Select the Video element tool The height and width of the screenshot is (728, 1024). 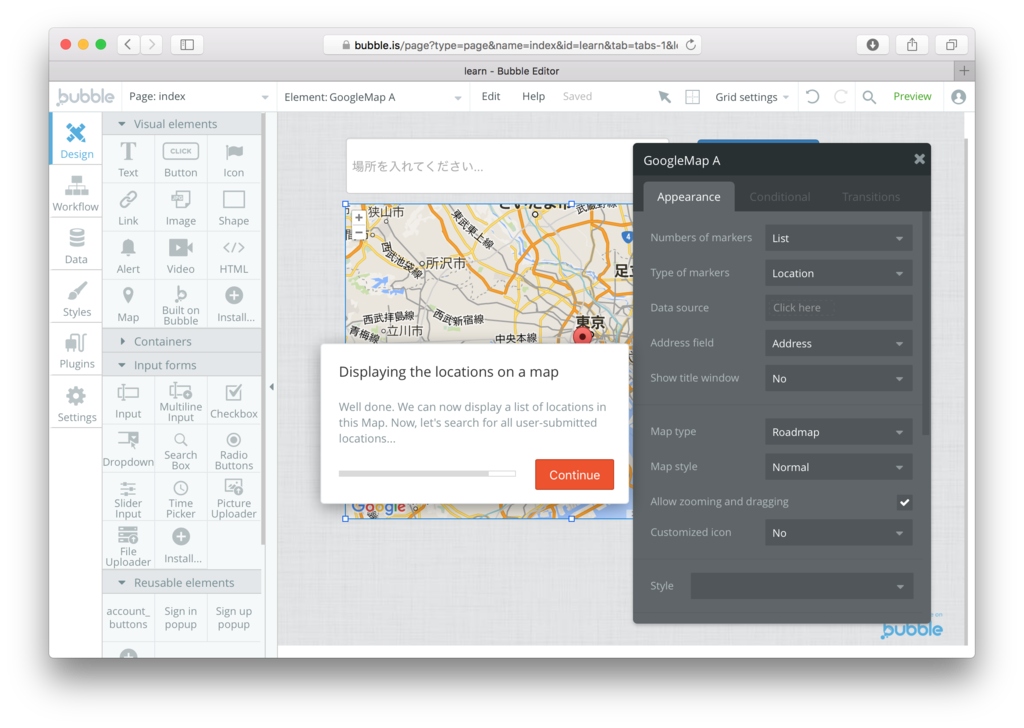coord(181,256)
